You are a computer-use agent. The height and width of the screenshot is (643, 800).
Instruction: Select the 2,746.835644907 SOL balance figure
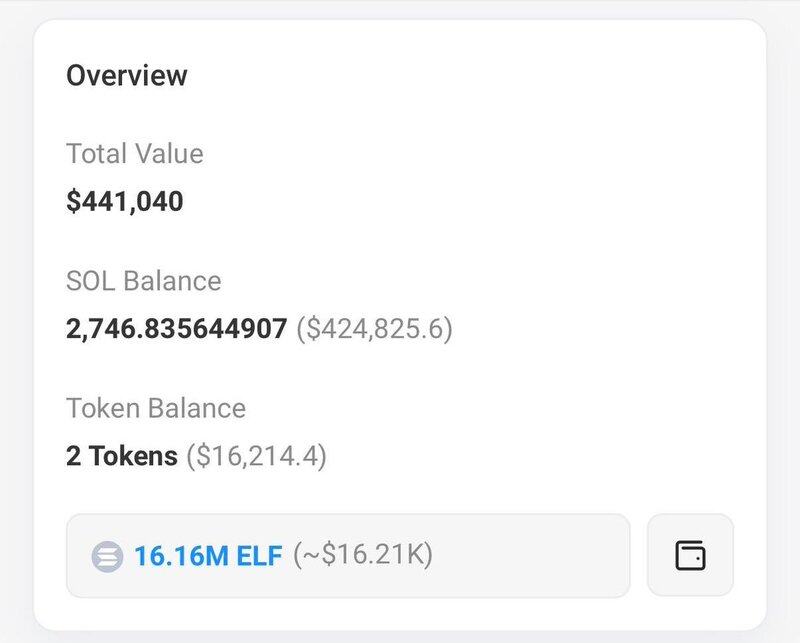[x=176, y=329]
